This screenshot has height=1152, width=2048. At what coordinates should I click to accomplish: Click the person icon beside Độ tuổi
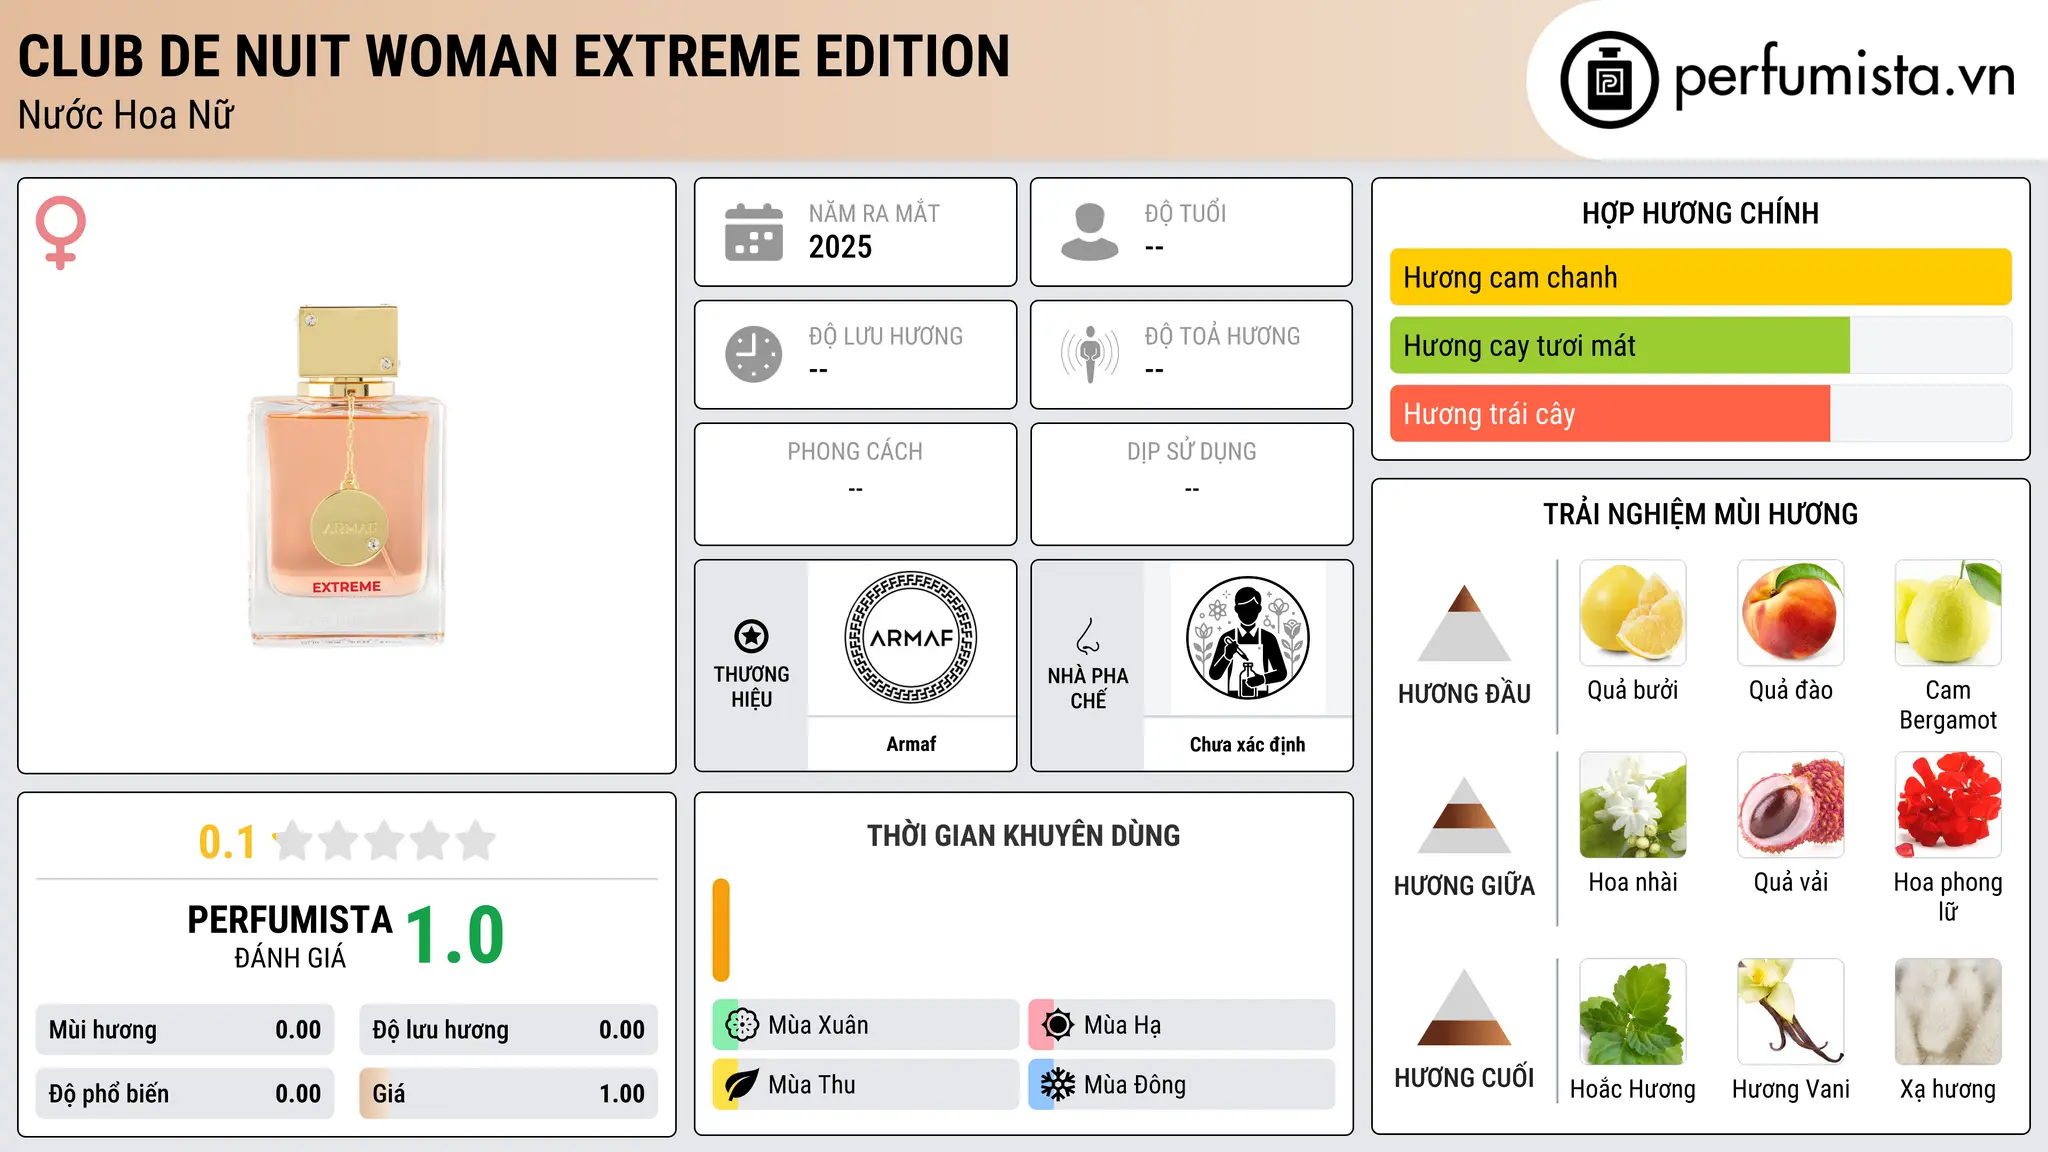click(1089, 232)
